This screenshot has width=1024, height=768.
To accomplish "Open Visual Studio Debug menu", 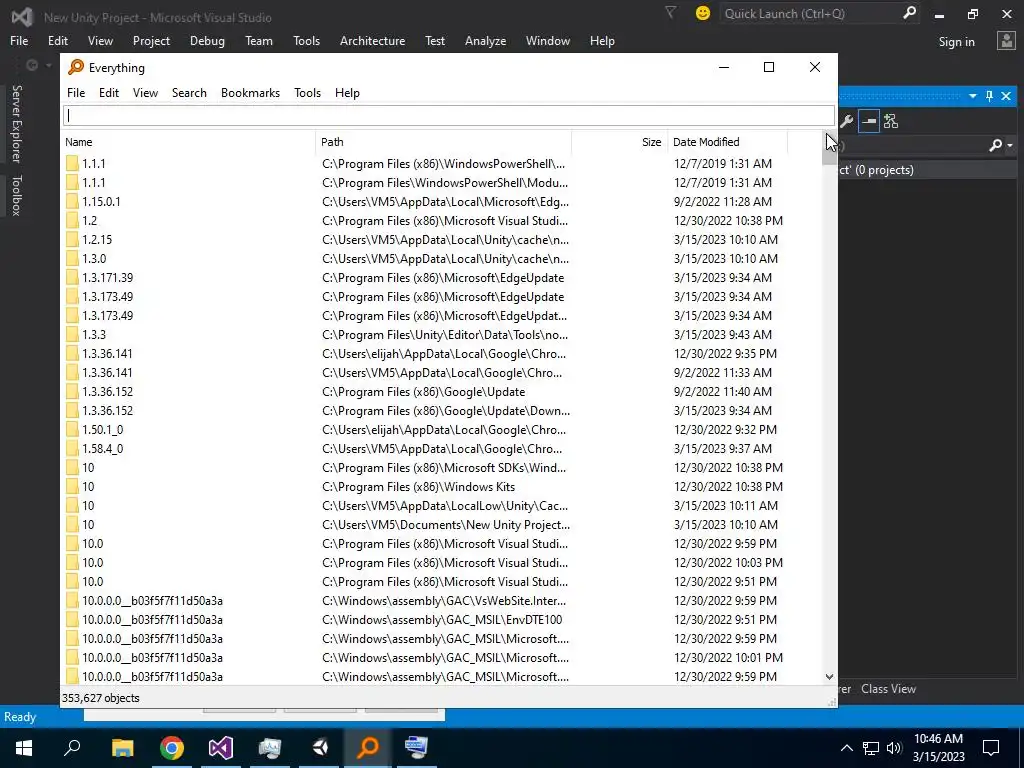I will [207, 40].
